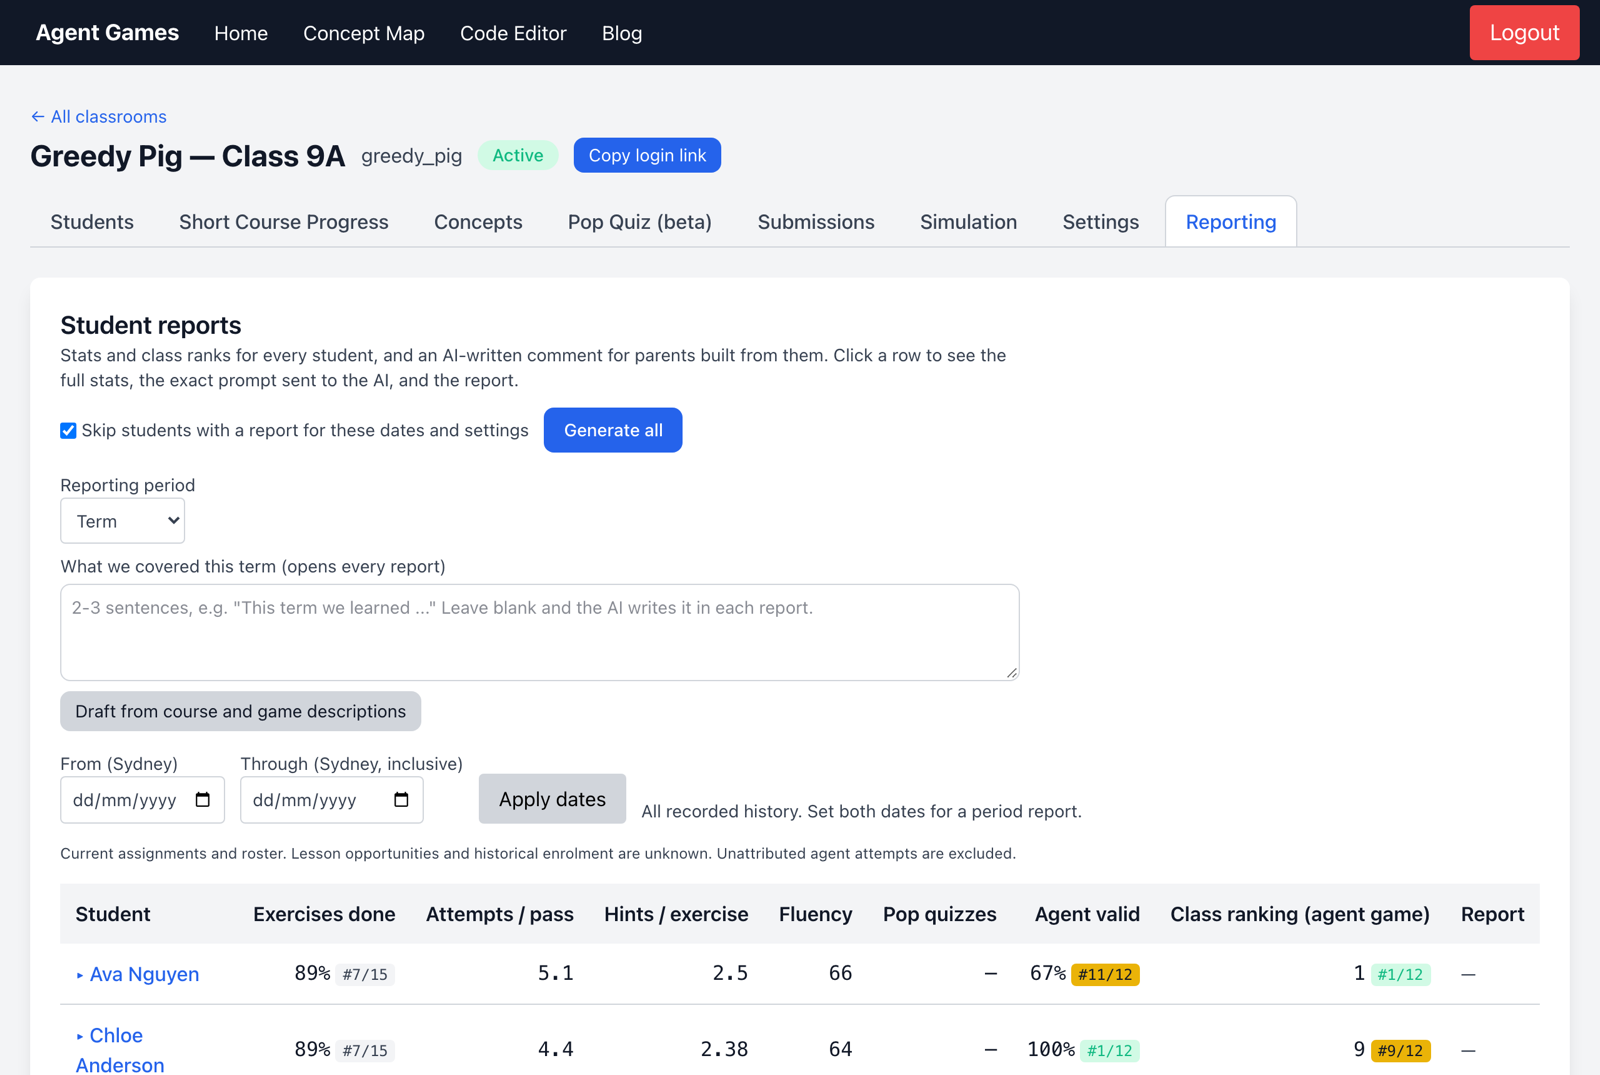Image resolution: width=1600 pixels, height=1075 pixels.
Task: Click Chloe Anderson's fluency value 64
Action: click(840, 1050)
